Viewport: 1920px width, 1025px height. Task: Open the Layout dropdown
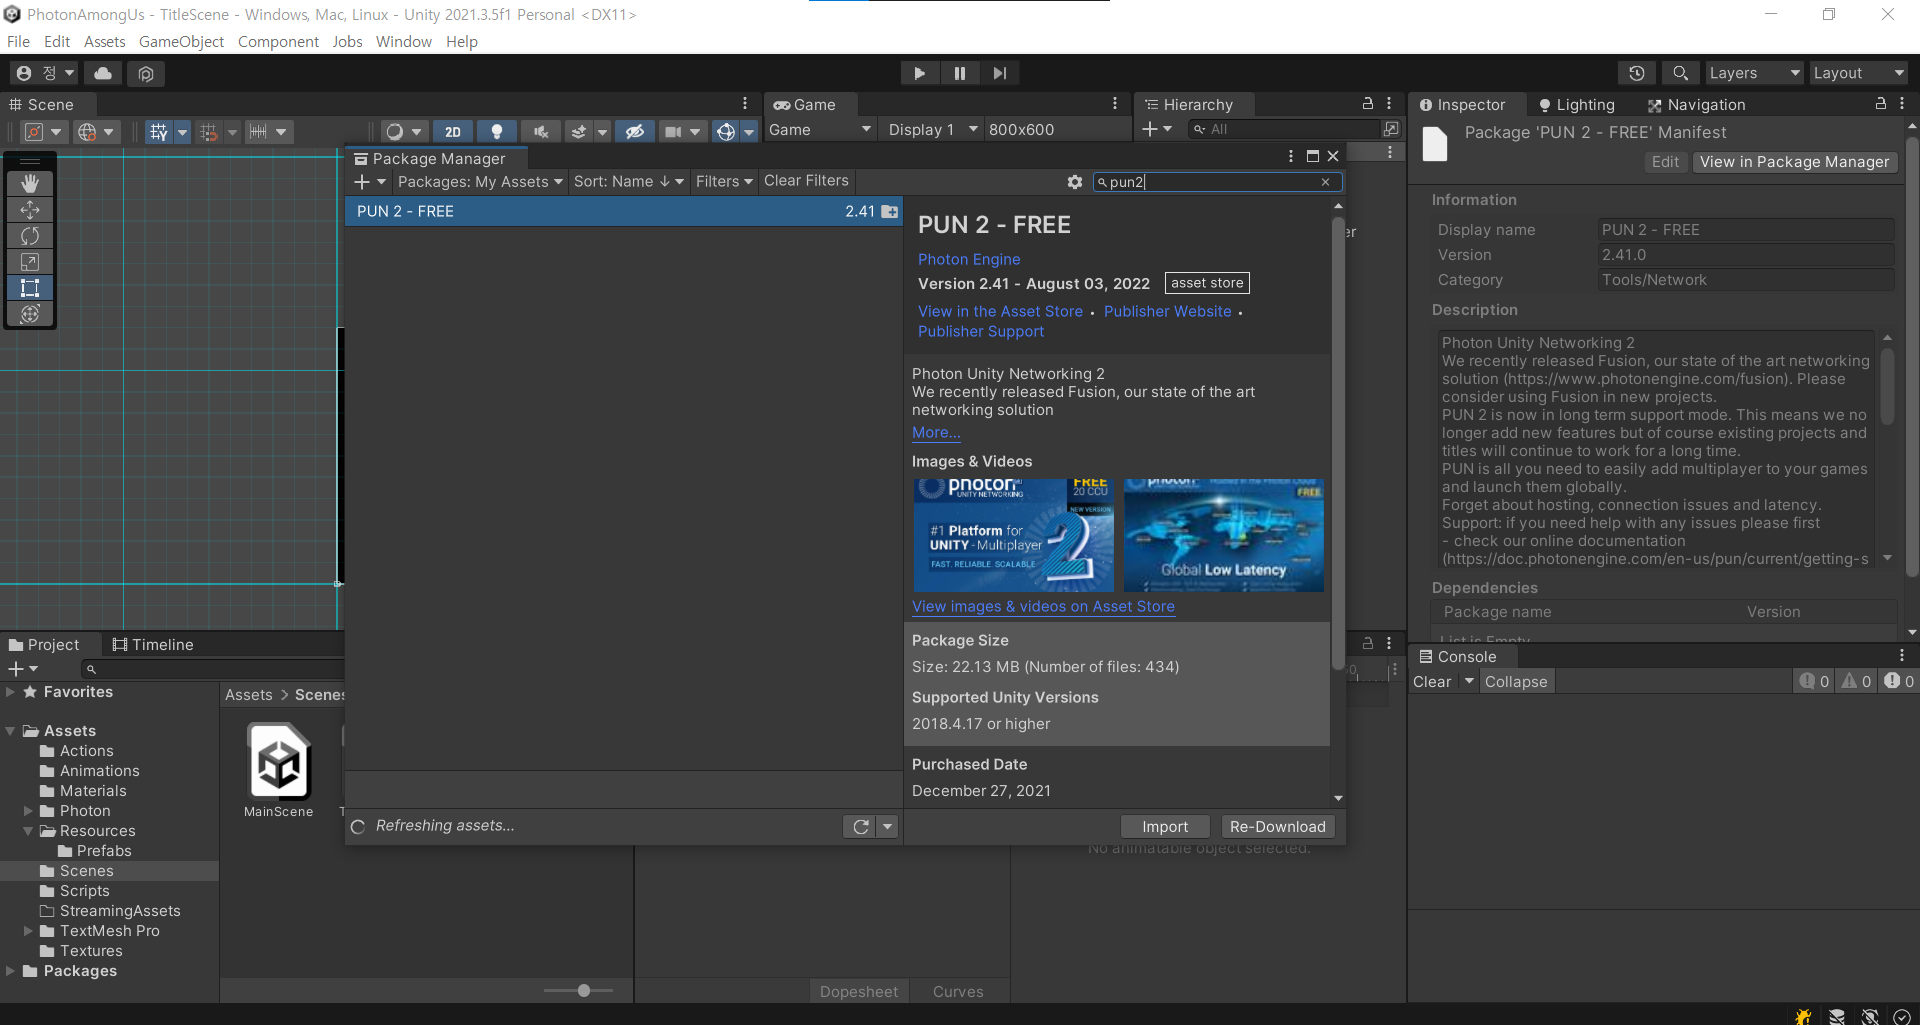pyautogui.click(x=1858, y=73)
